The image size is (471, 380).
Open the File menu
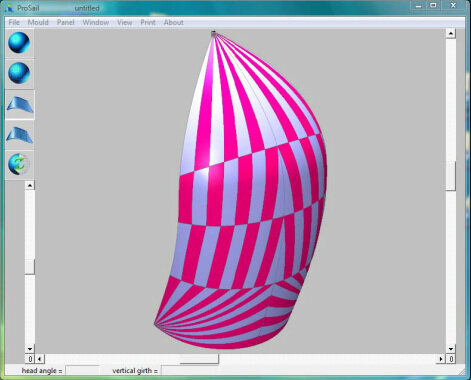[x=14, y=22]
